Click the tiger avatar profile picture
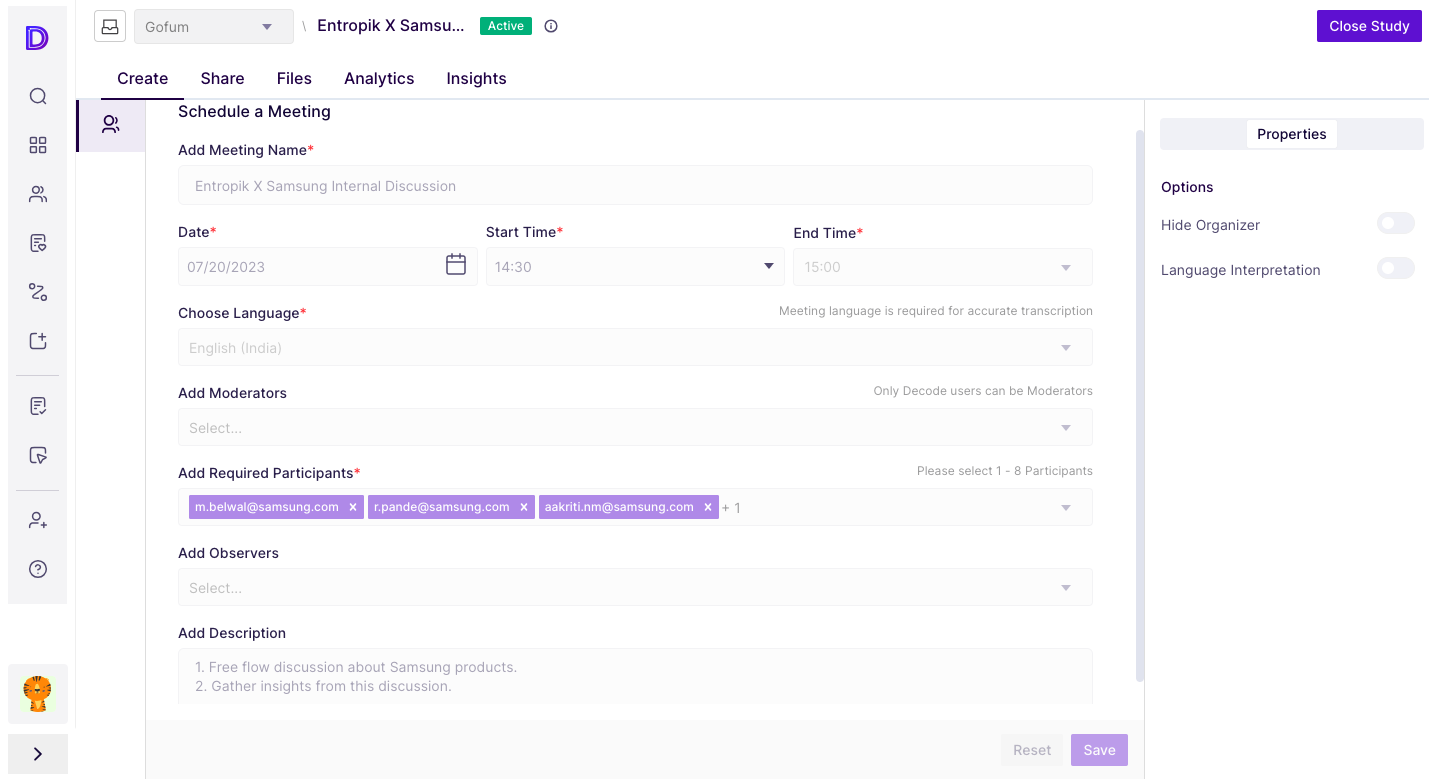1429x779 pixels. [x=38, y=694]
